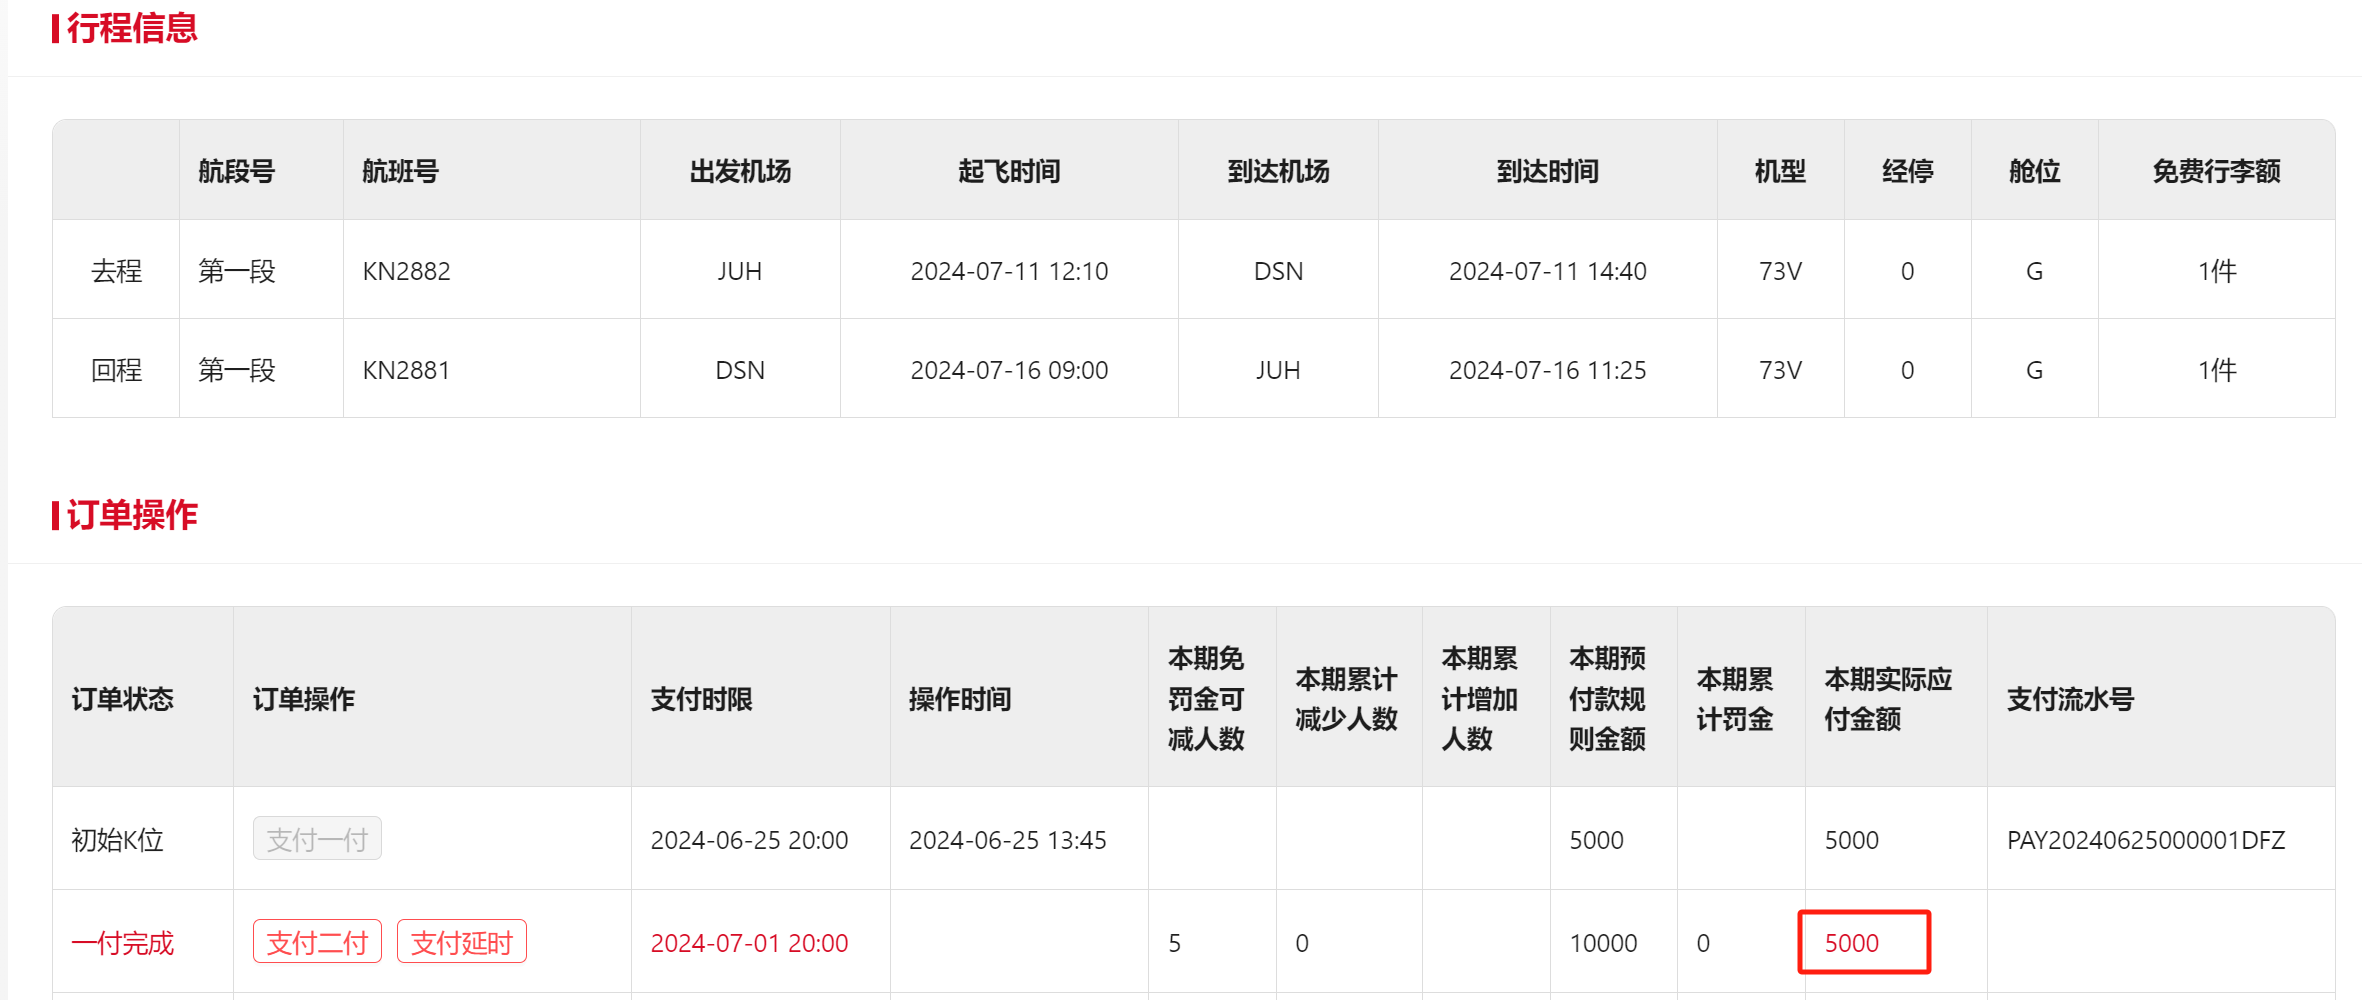Click the 支付二付 button
Screen dimensions: 2362x1000
[x=317, y=942]
